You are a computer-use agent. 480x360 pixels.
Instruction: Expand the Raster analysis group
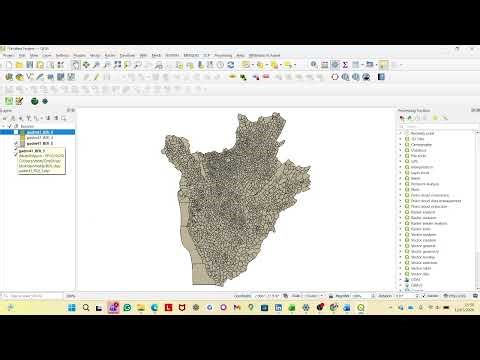[x=401, y=212]
